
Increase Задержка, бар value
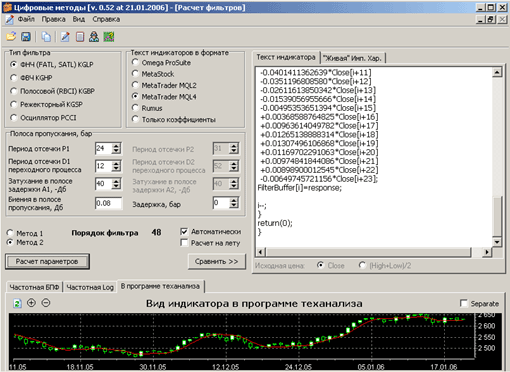[x=234, y=200]
